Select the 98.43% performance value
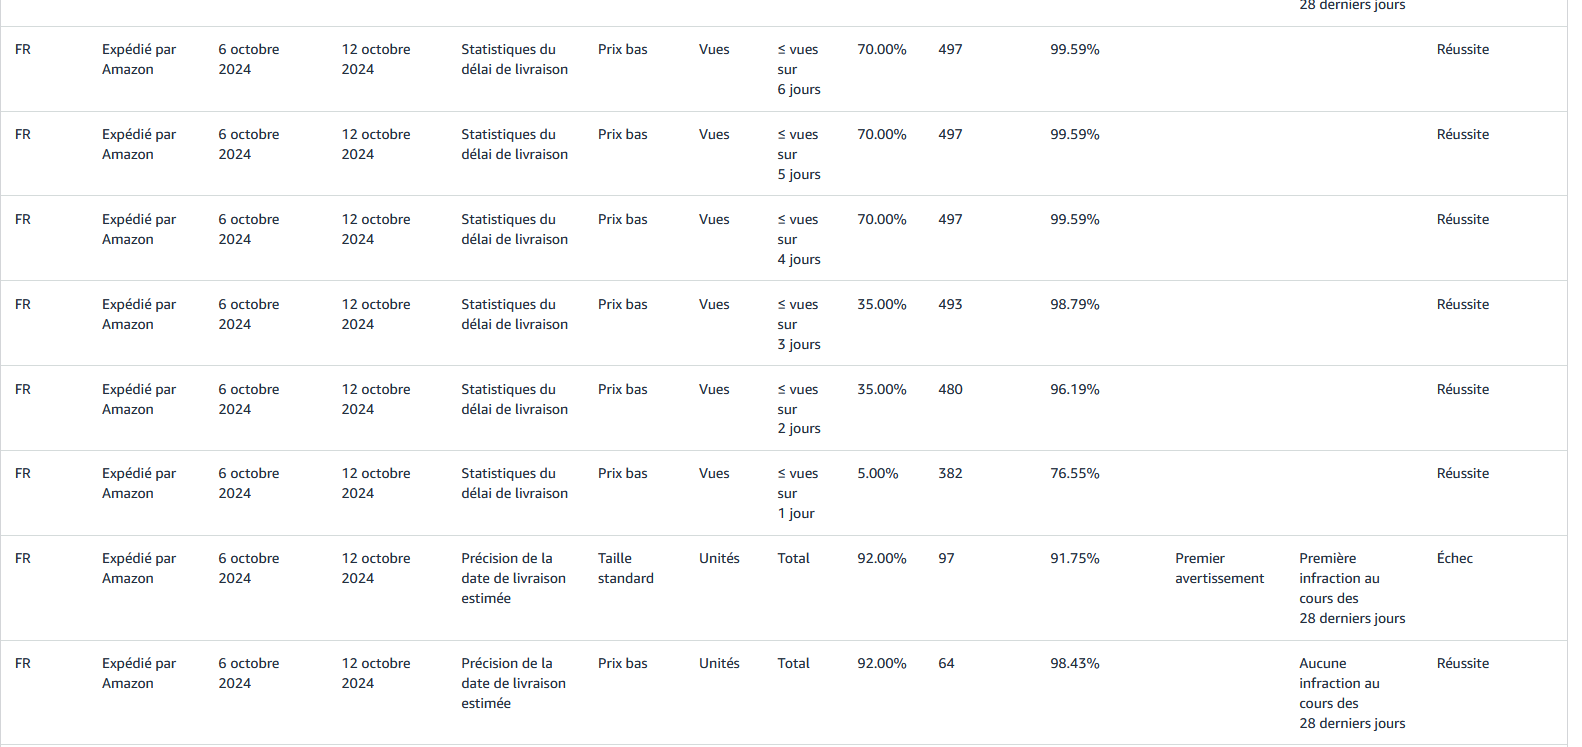The height and width of the screenshot is (747, 1582). click(x=1074, y=663)
